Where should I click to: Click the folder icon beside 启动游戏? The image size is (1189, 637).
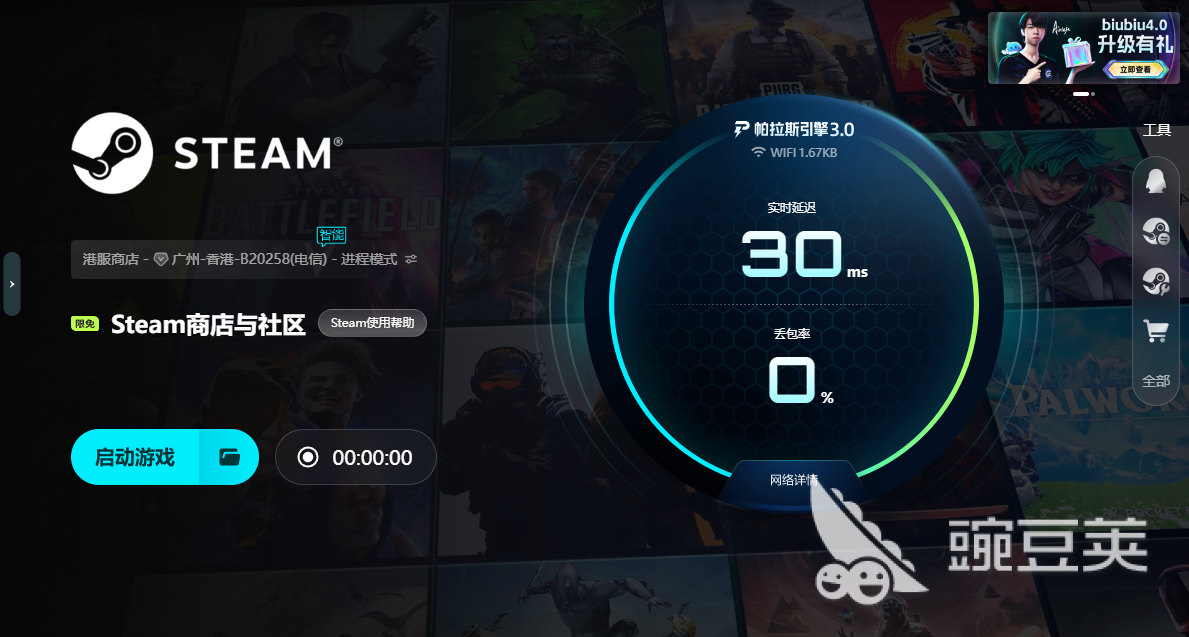(x=229, y=457)
